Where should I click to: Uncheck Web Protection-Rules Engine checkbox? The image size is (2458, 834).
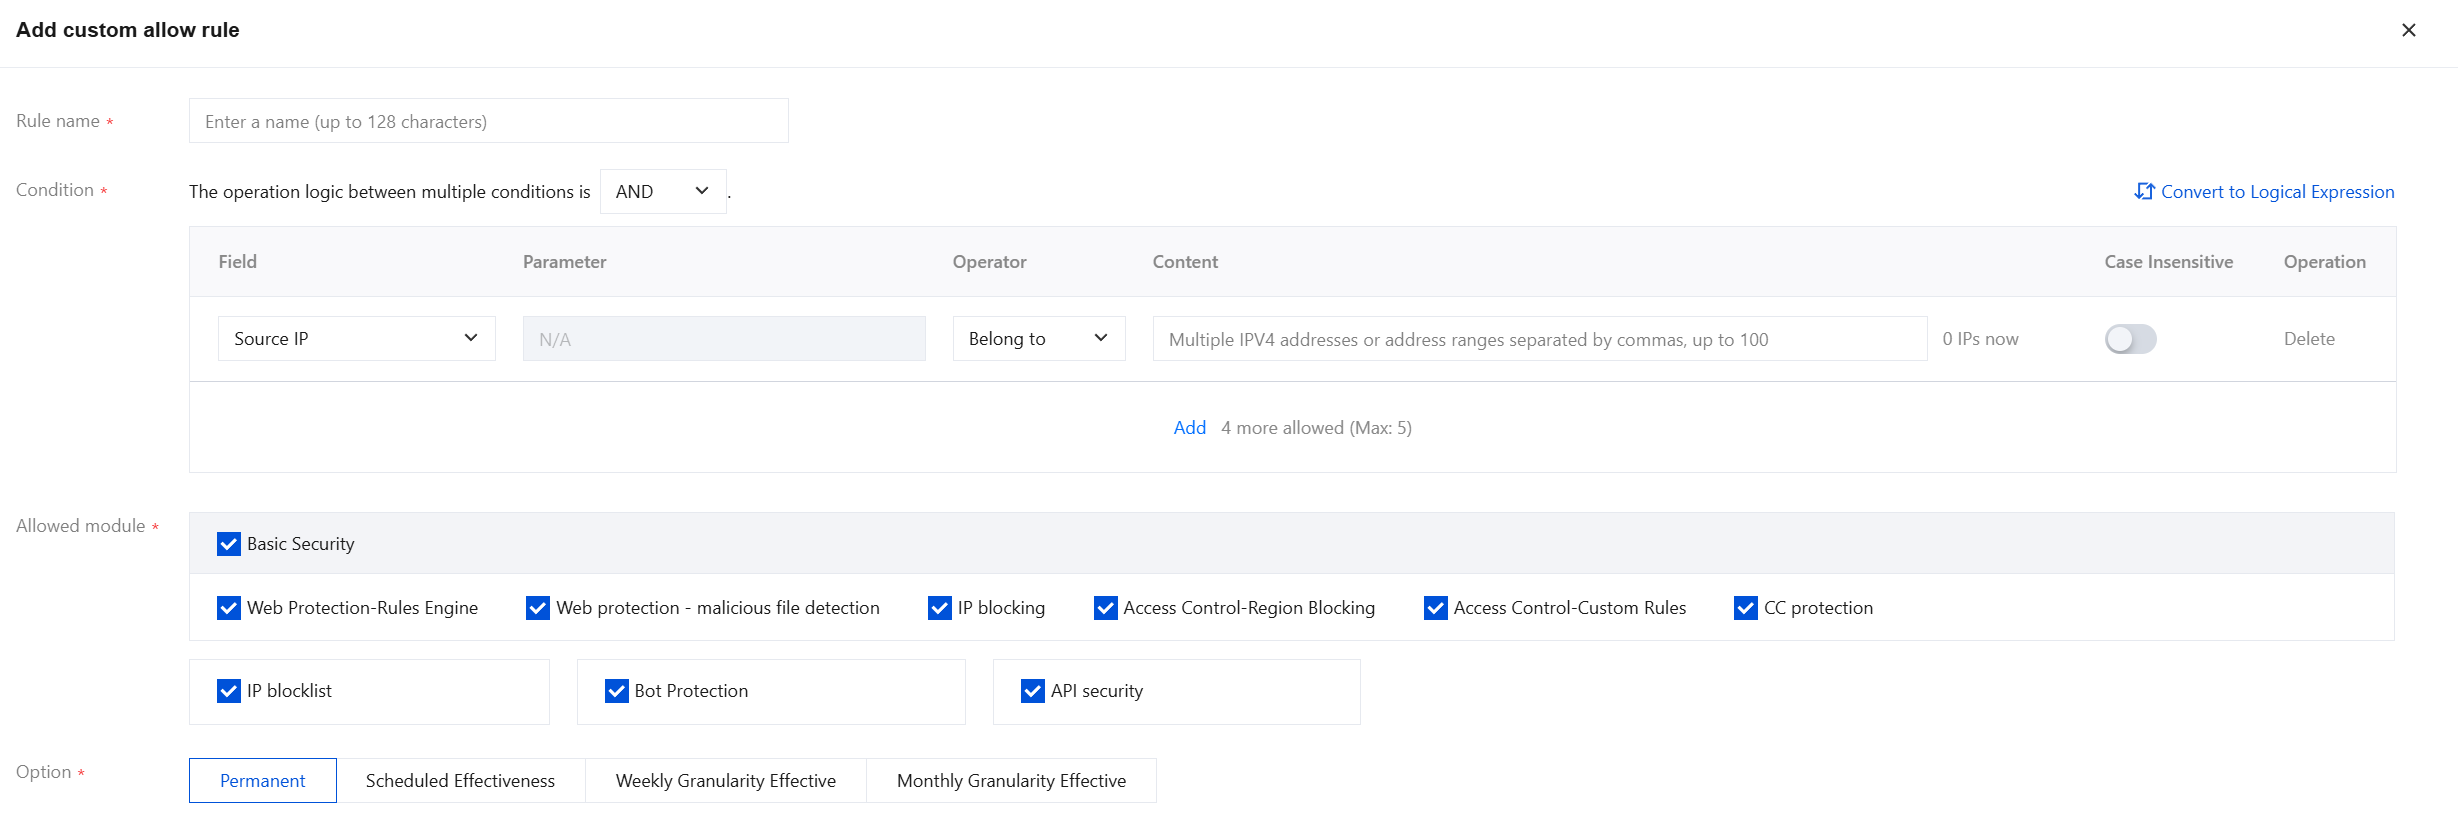click(x=229, y=608)
